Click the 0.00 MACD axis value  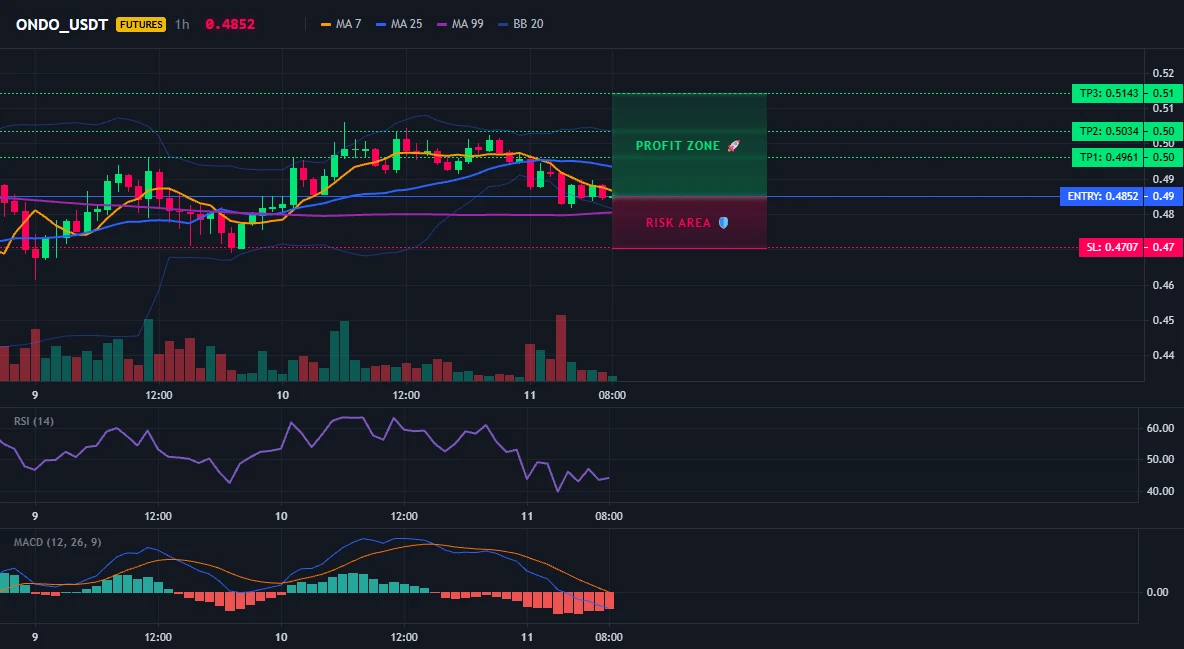pos(1158,592)
